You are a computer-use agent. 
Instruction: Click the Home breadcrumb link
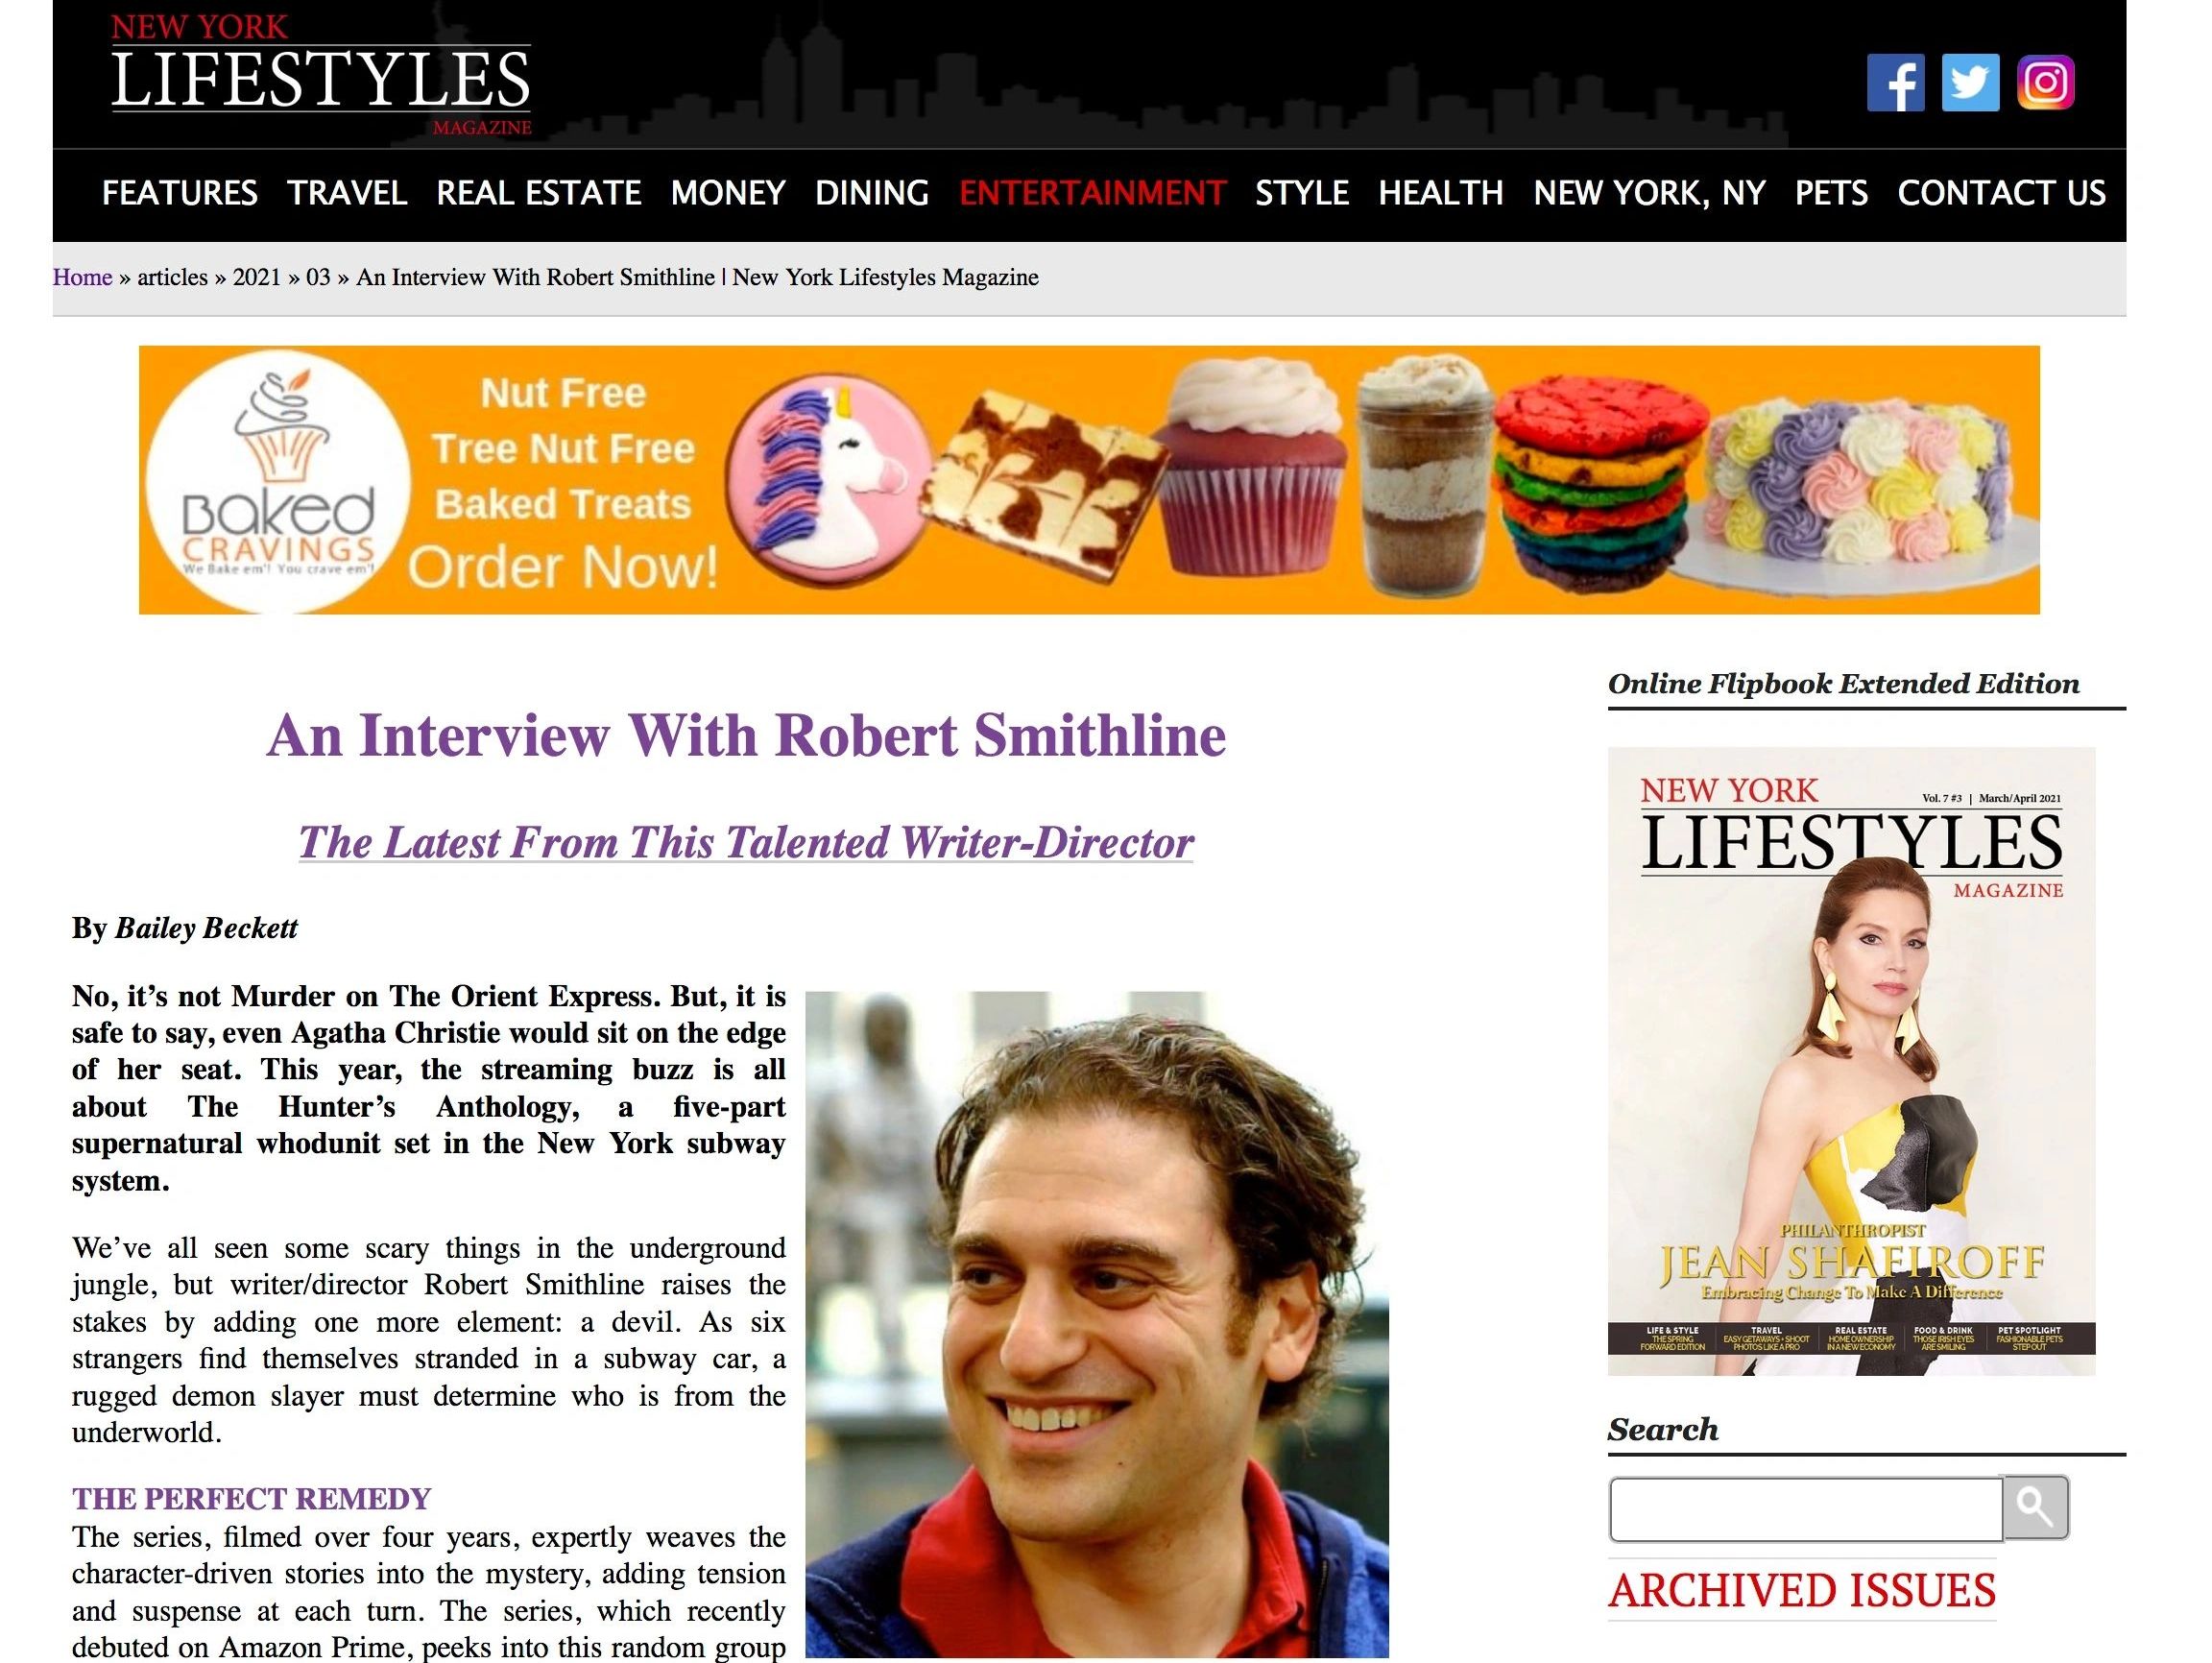point(82,277)
